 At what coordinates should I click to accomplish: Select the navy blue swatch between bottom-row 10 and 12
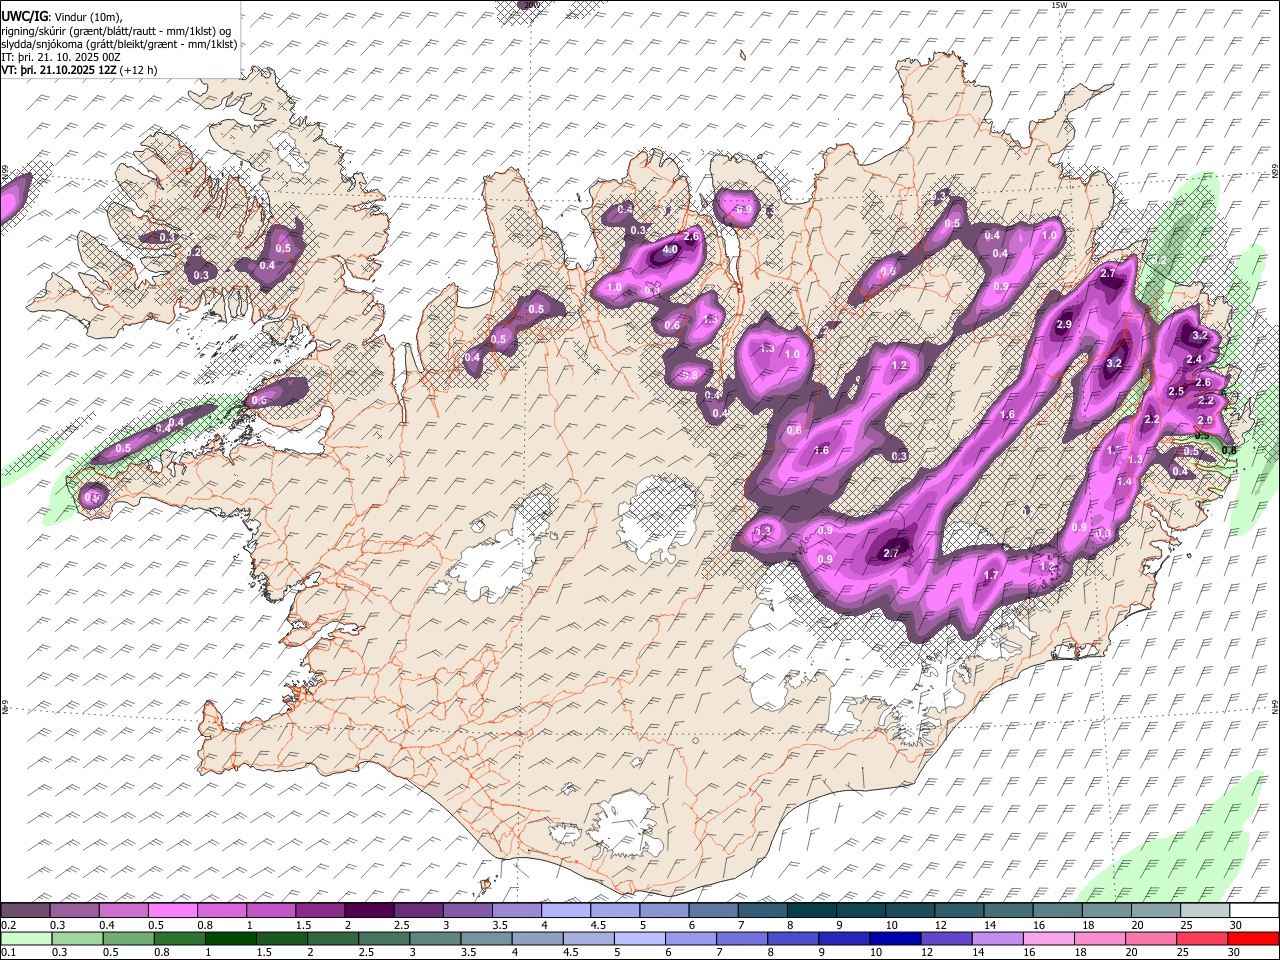(895, 939)
